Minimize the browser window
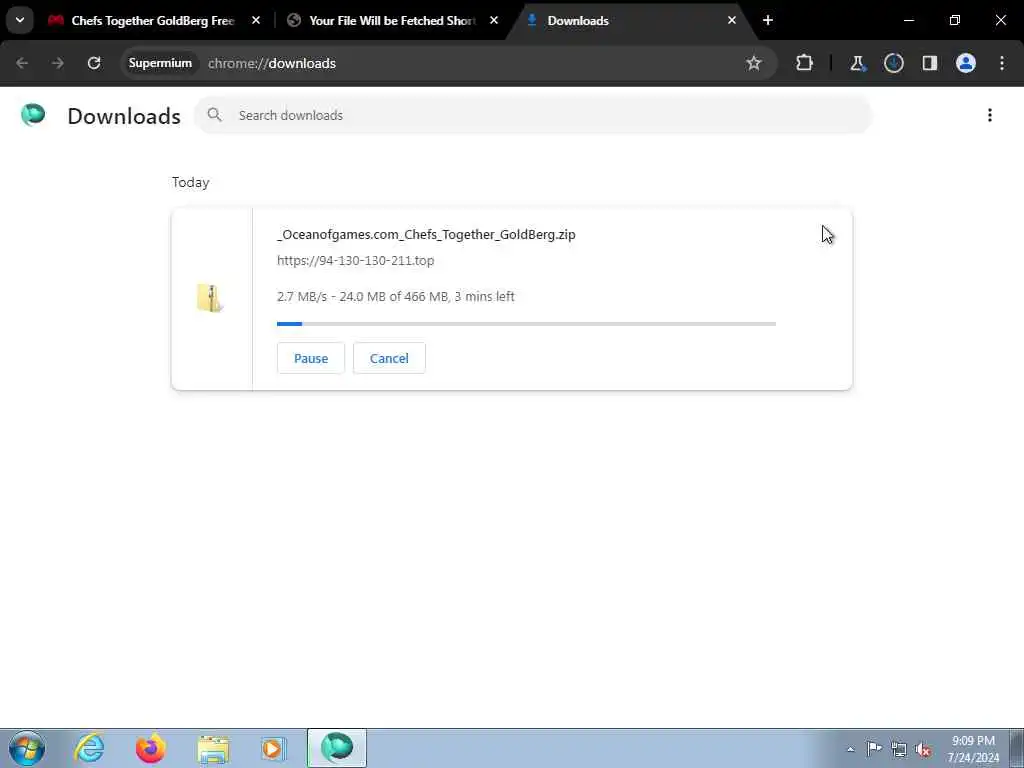This screenshot has height=768, width=1024. click(x=909, y=20)
